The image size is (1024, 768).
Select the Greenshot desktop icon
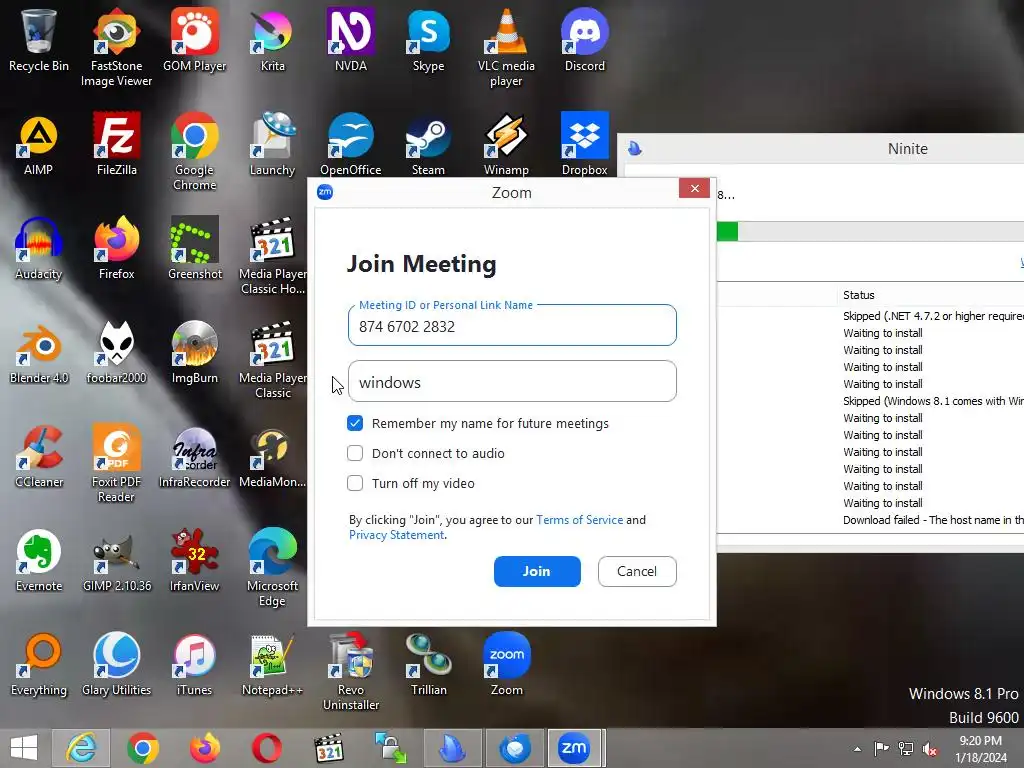coord(195,248)
